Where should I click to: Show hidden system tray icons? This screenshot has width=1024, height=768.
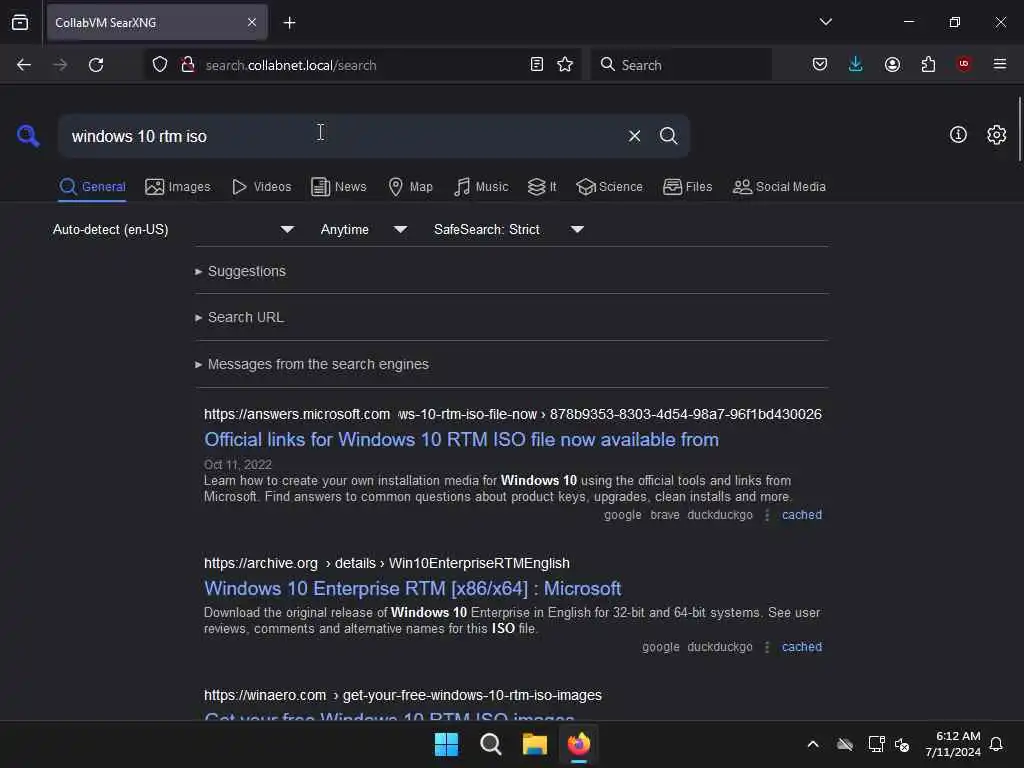812,744
